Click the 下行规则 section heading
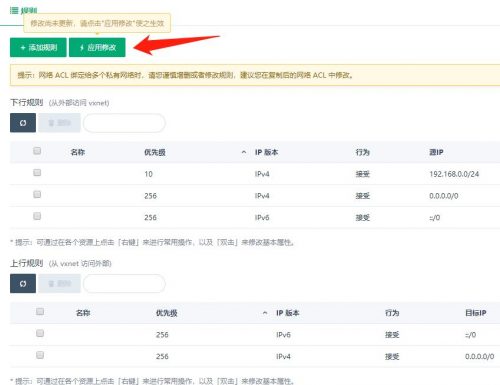 [27, 102]
